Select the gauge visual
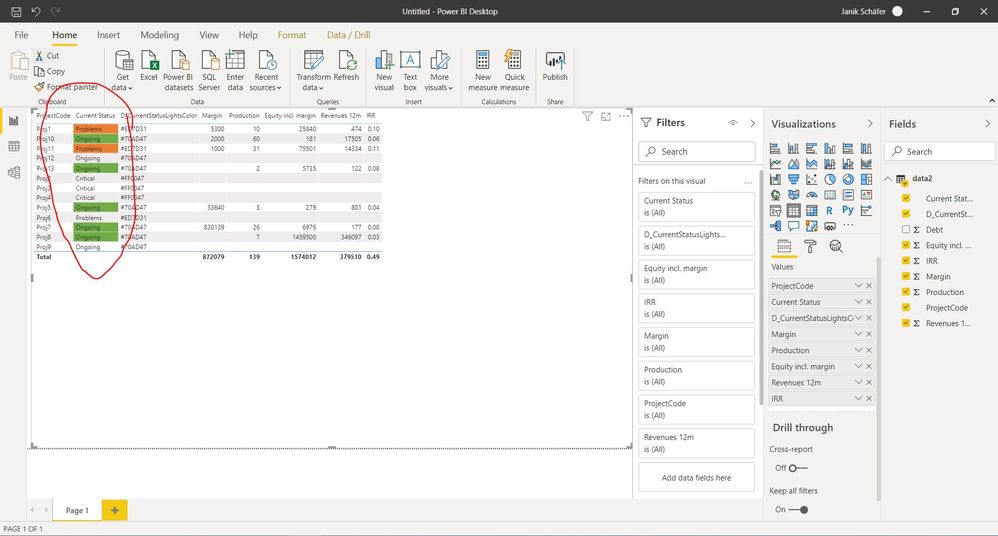Viewport: 998px width, 536px height. pos(812,195)
